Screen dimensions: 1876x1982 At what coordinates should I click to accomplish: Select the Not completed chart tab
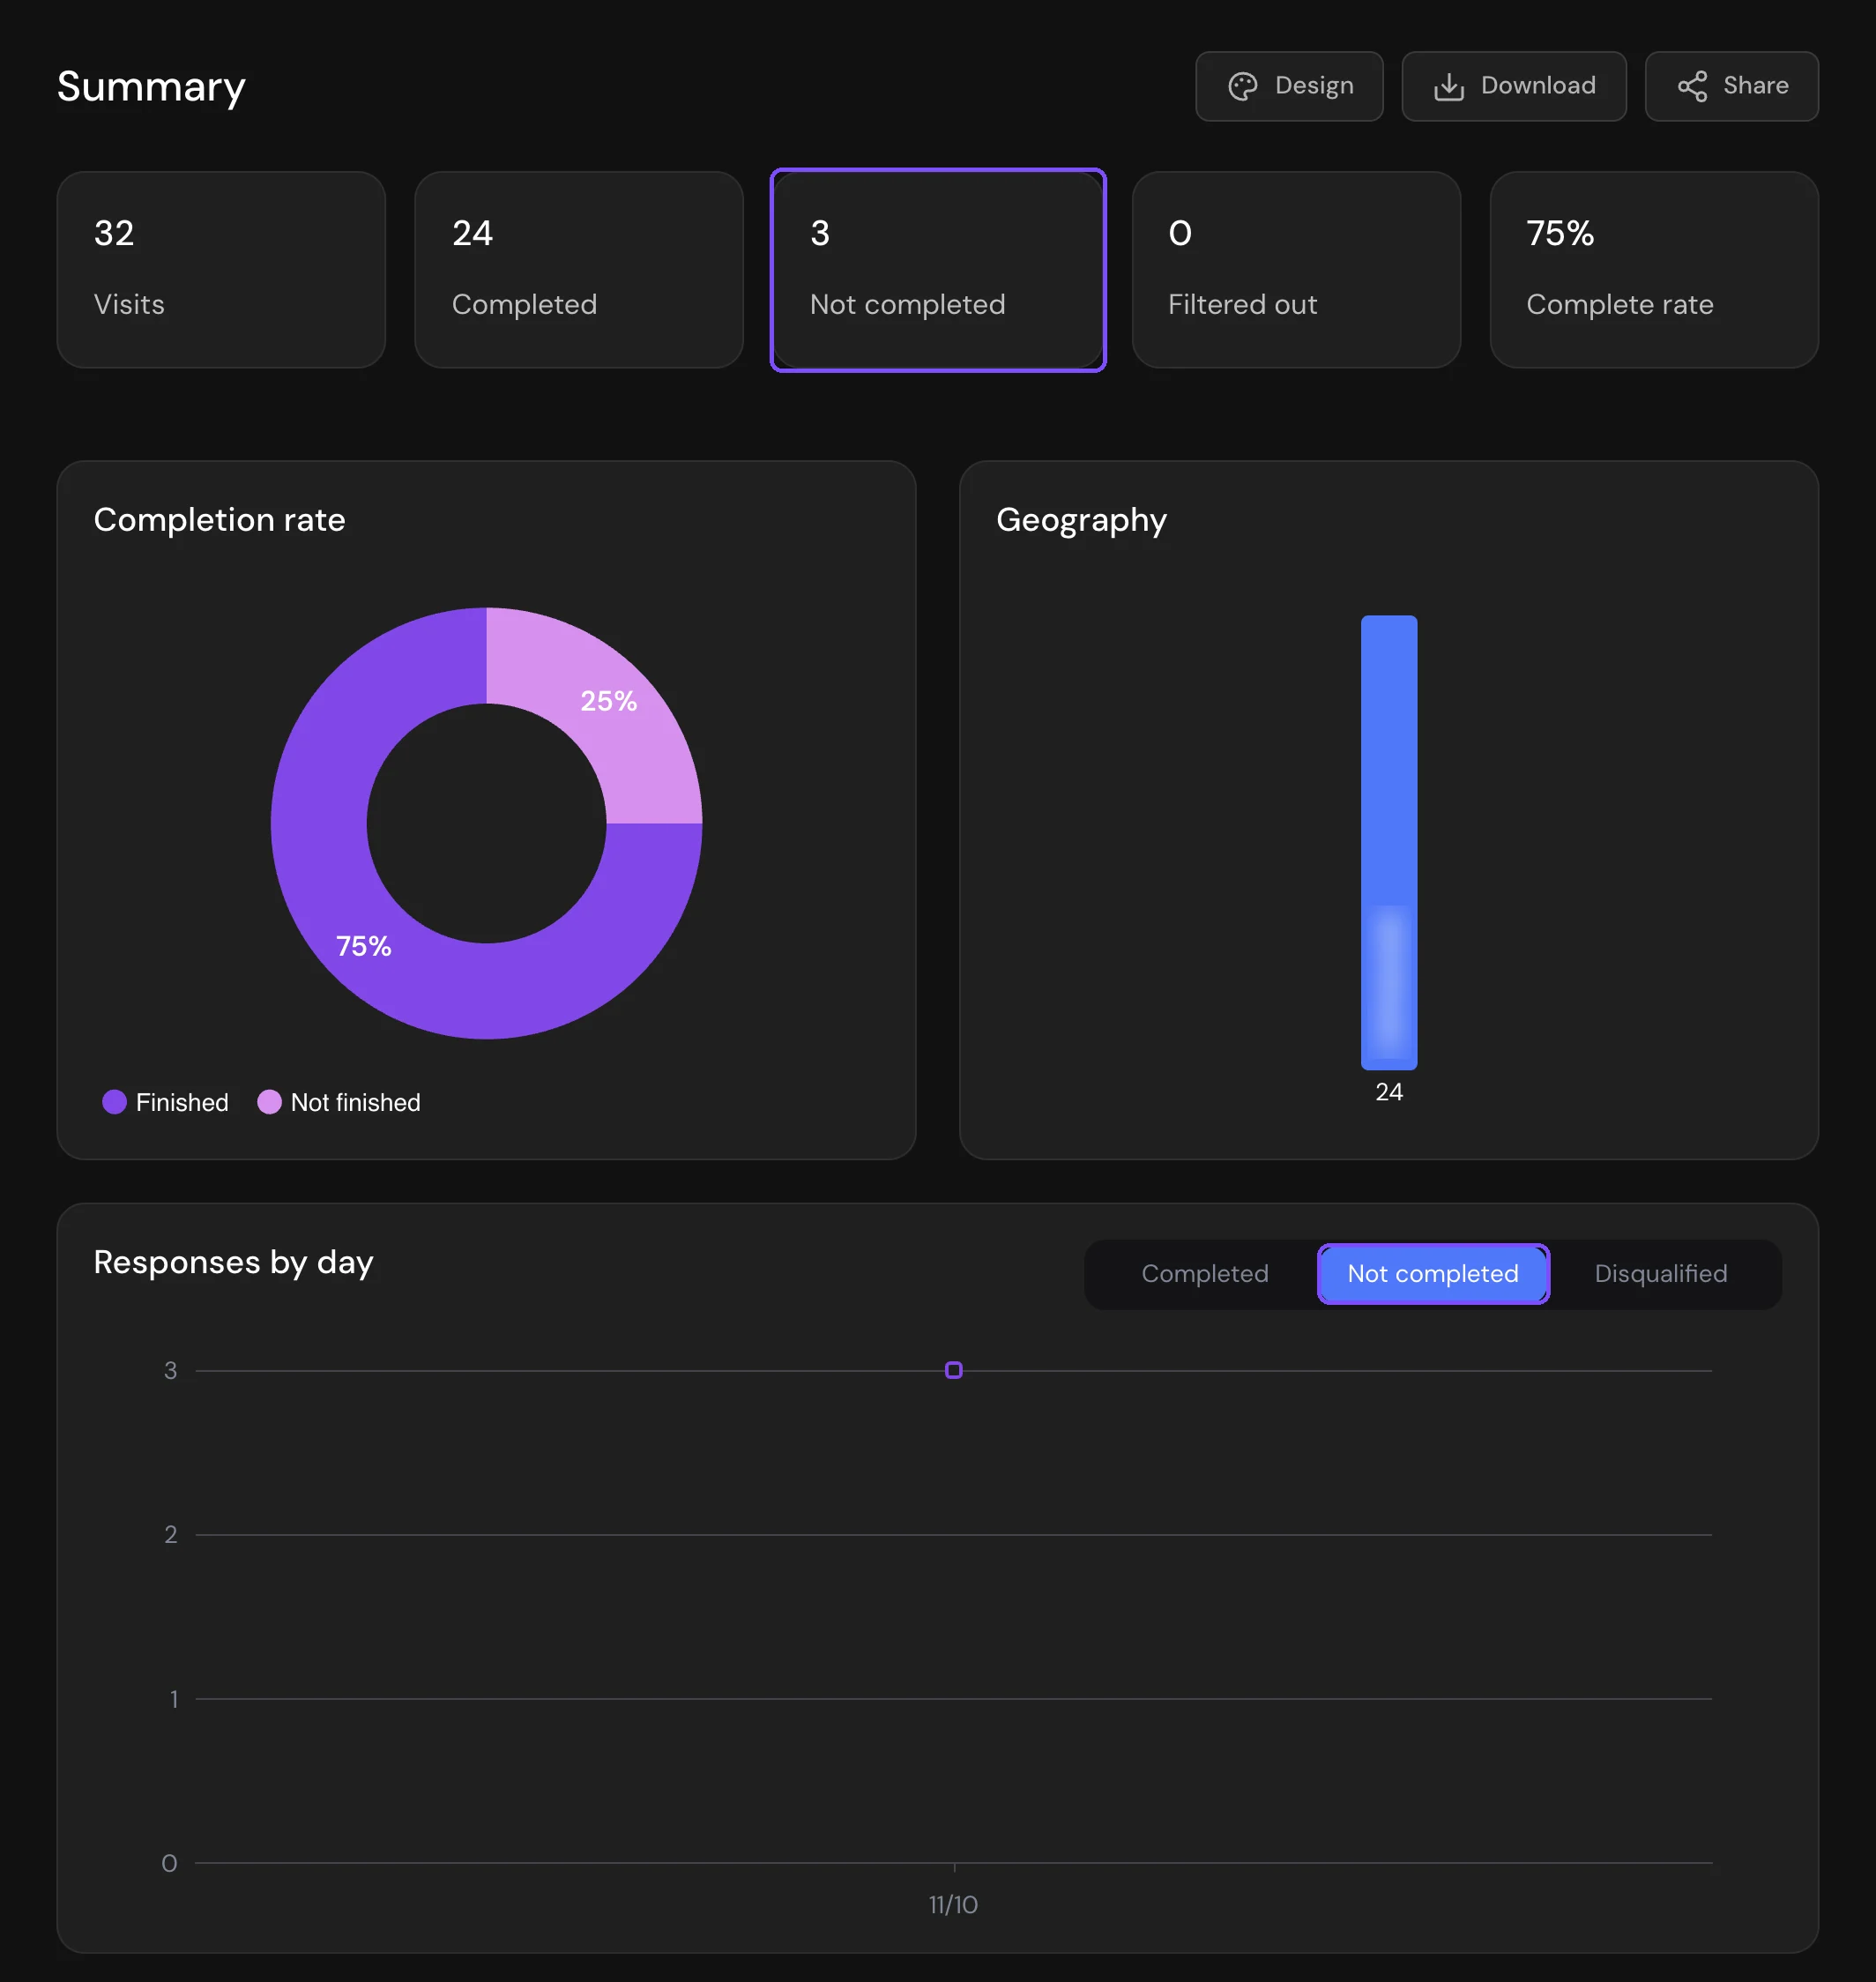(1432, 1273)
